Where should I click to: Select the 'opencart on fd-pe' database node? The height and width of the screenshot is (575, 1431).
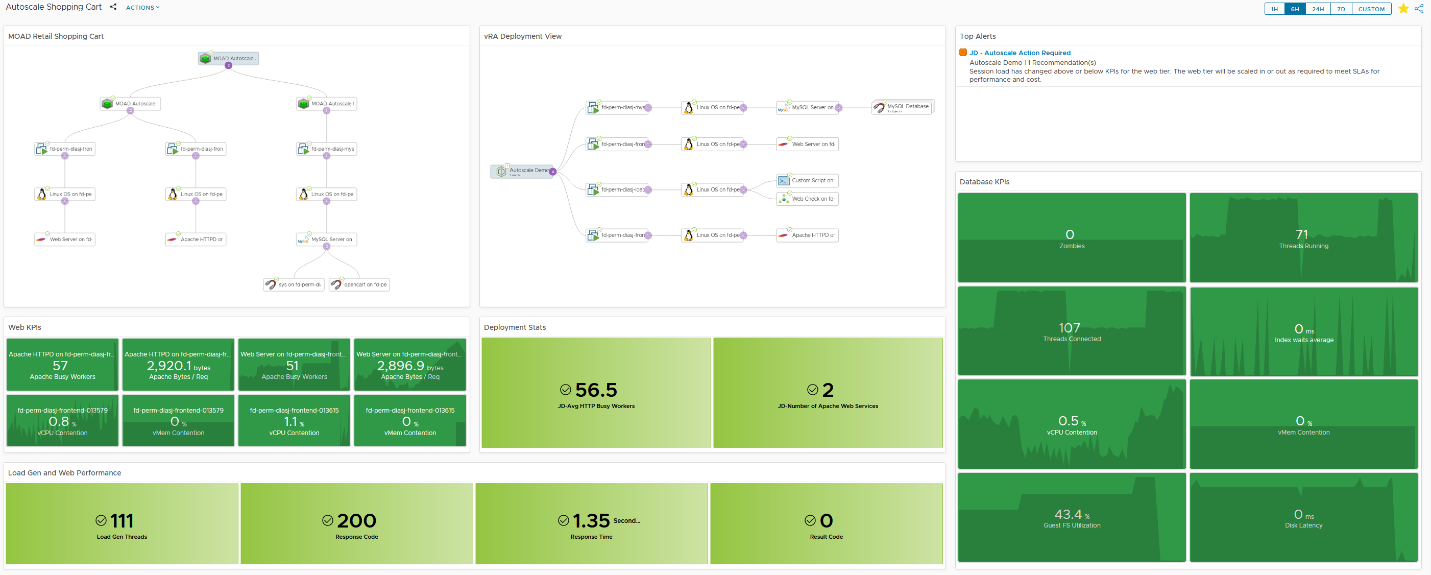pyautogui.click(x=359, y=285)
